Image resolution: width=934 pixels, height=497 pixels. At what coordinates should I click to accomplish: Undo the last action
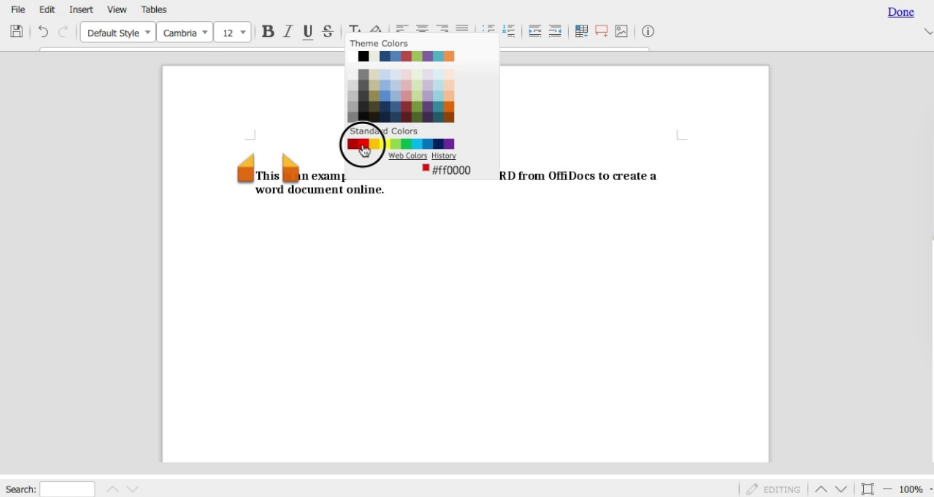click(x=43, y=32)
